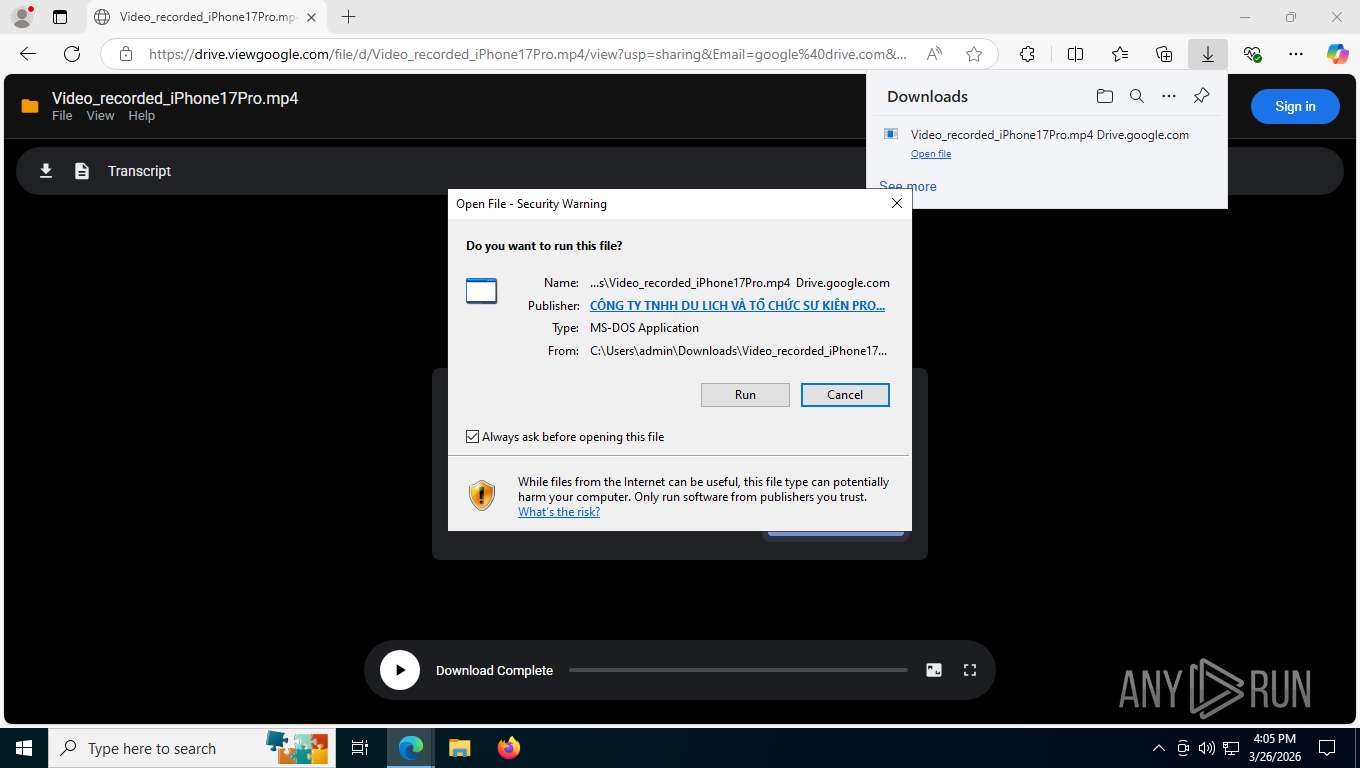The image size is (1360, 768).
Task: Open File Explorer from taskbar
Action: 459,748
